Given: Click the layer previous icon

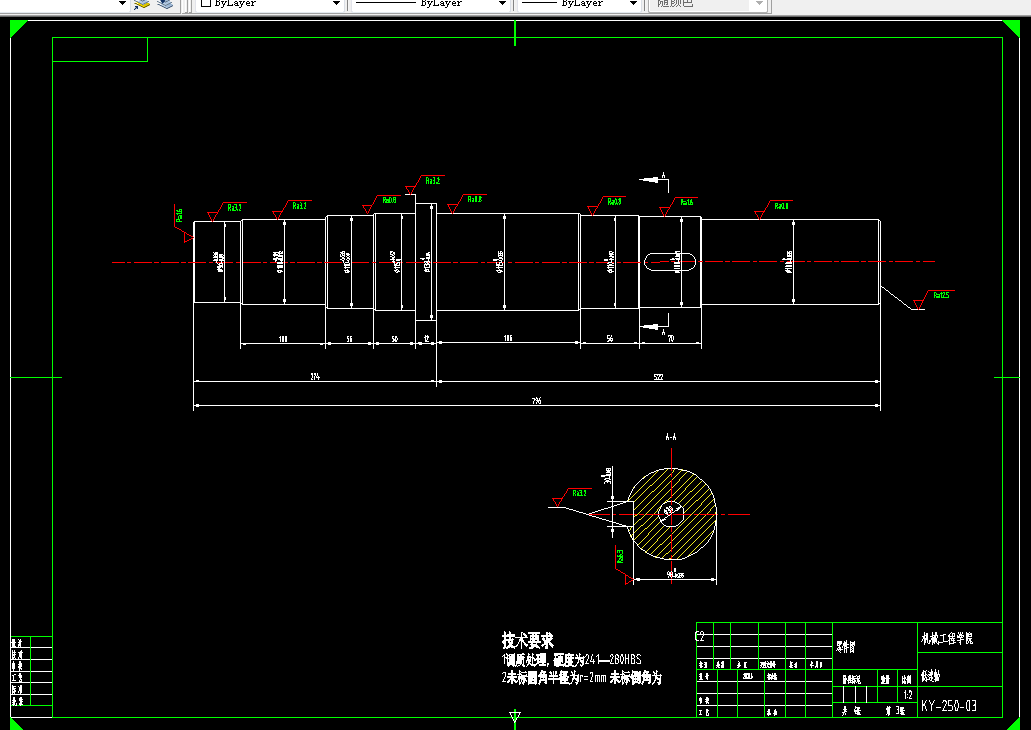Looking at the screenshot, I should point(165,4).
